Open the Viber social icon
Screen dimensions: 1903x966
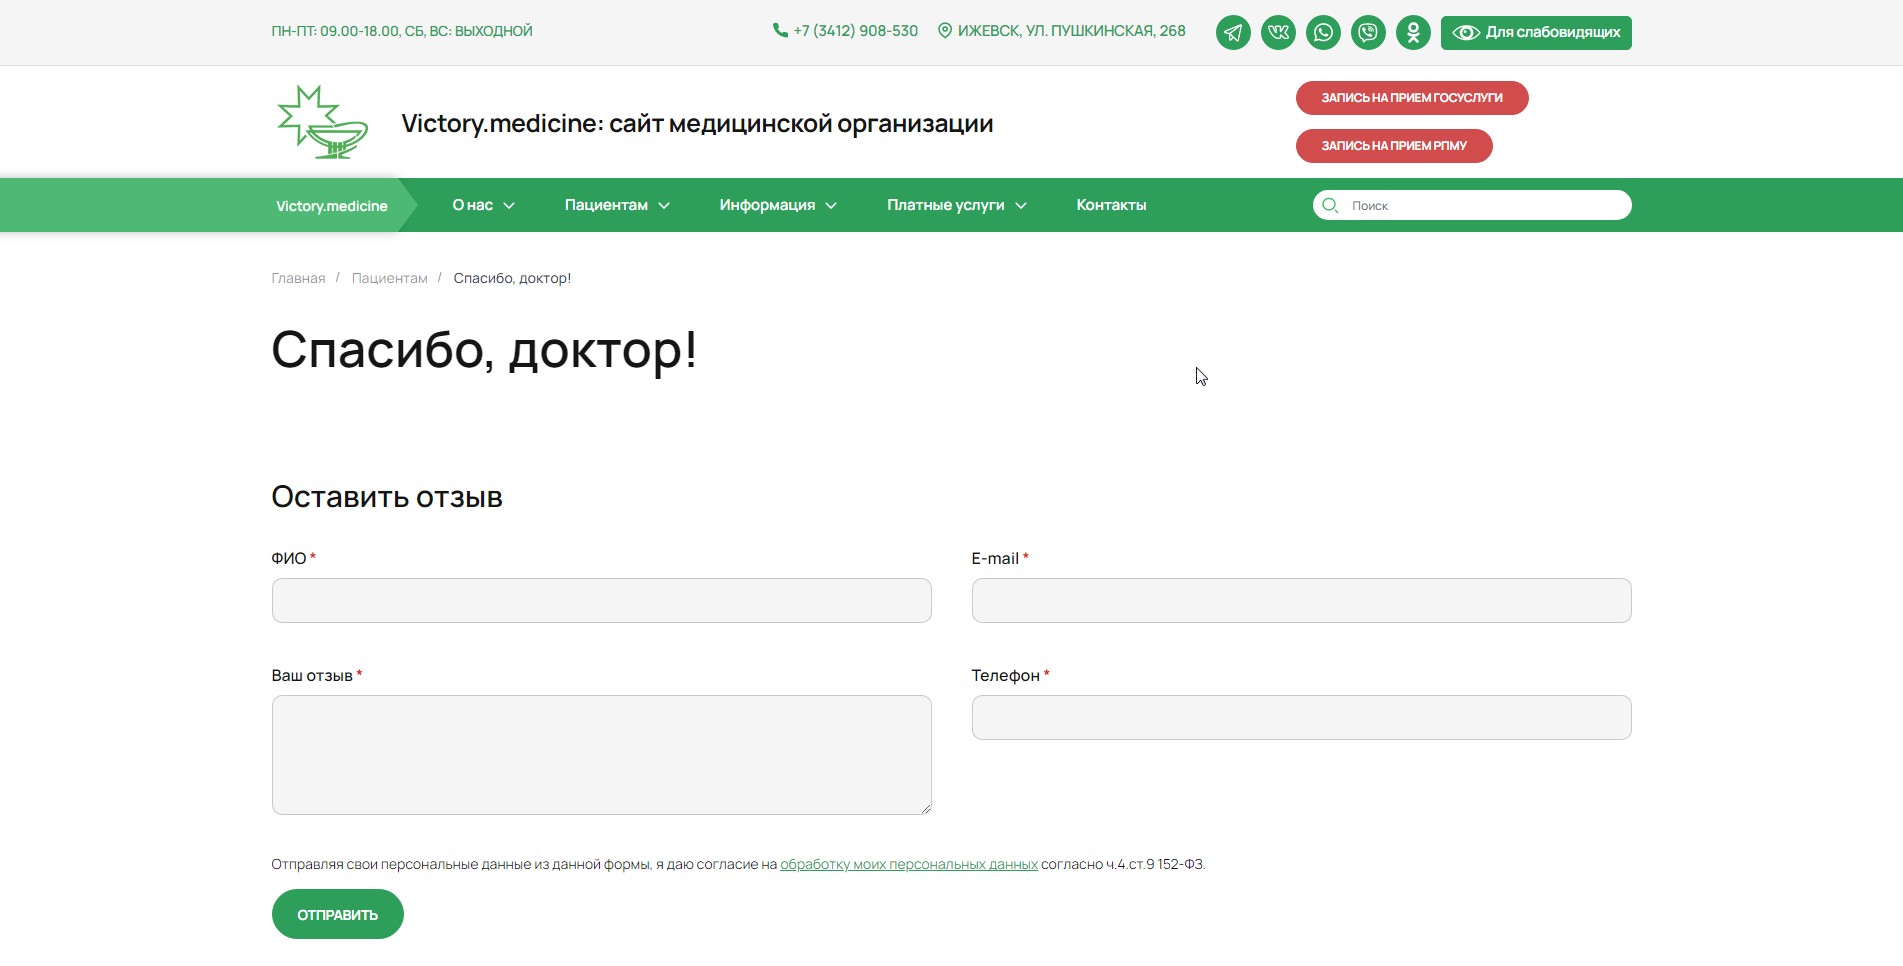pos(1368,33)
